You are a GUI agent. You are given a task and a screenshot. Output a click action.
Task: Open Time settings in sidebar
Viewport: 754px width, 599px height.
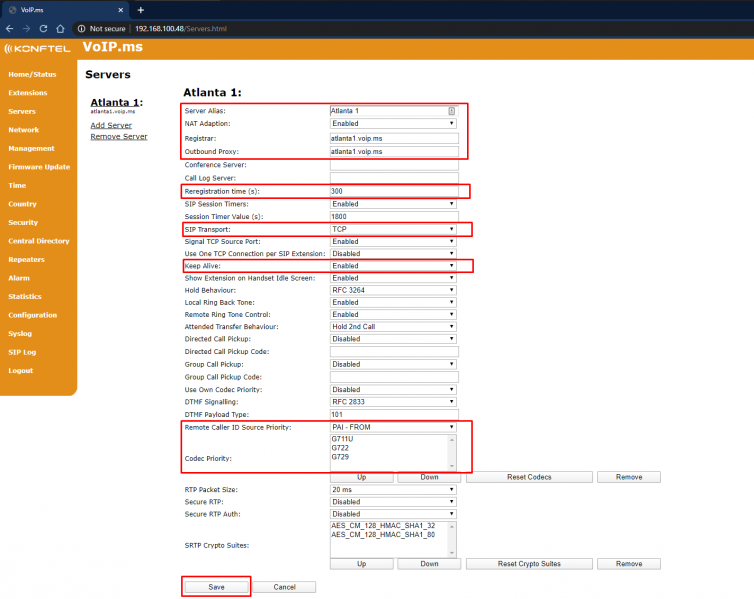tap(17, 186)
